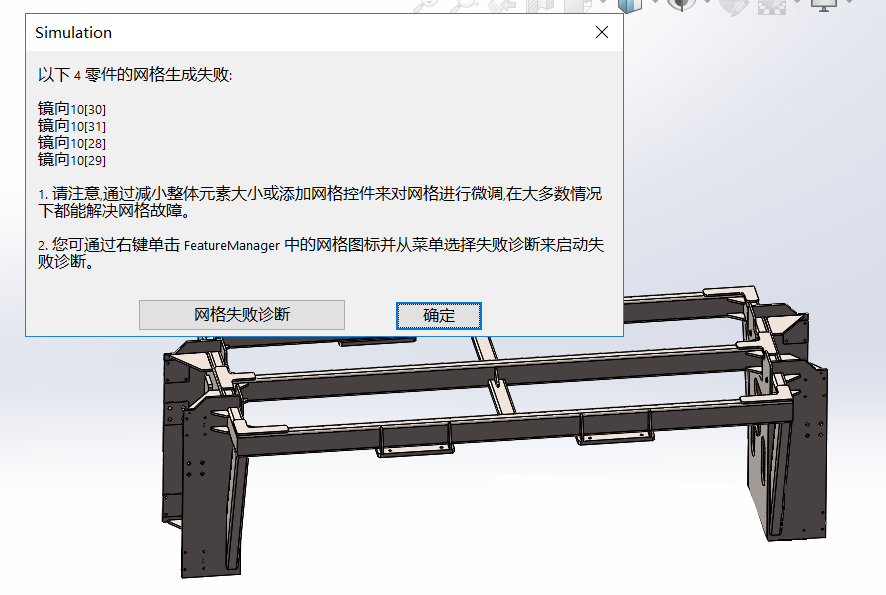The image size is (886, 595).
Task: Confirm the dialog with 确定
Action: 438,315
